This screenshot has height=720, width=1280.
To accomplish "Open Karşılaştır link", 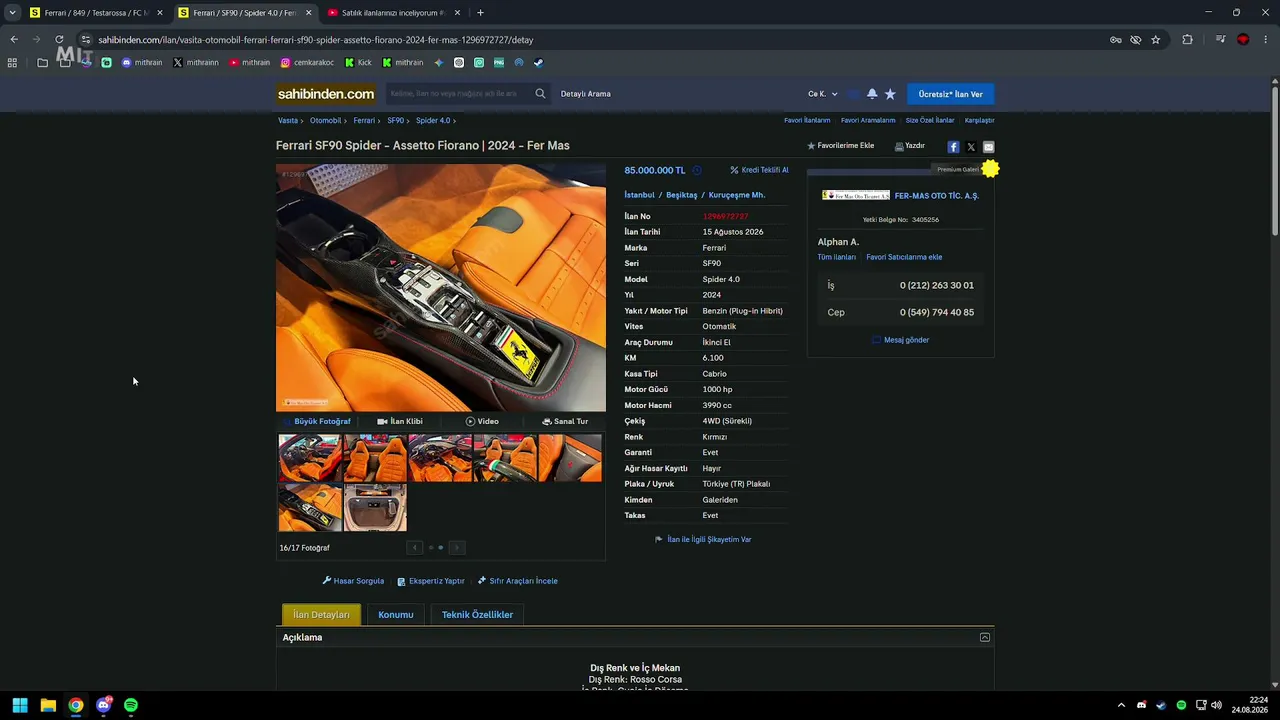I will [x=980, y=121].
